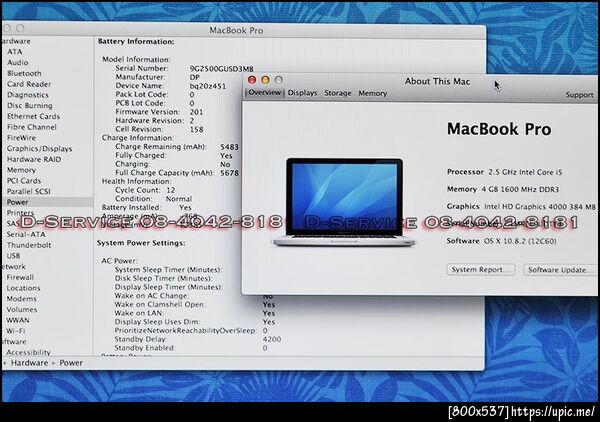Select USB in the sidebar
600x422 pixels.
point(13,256)
